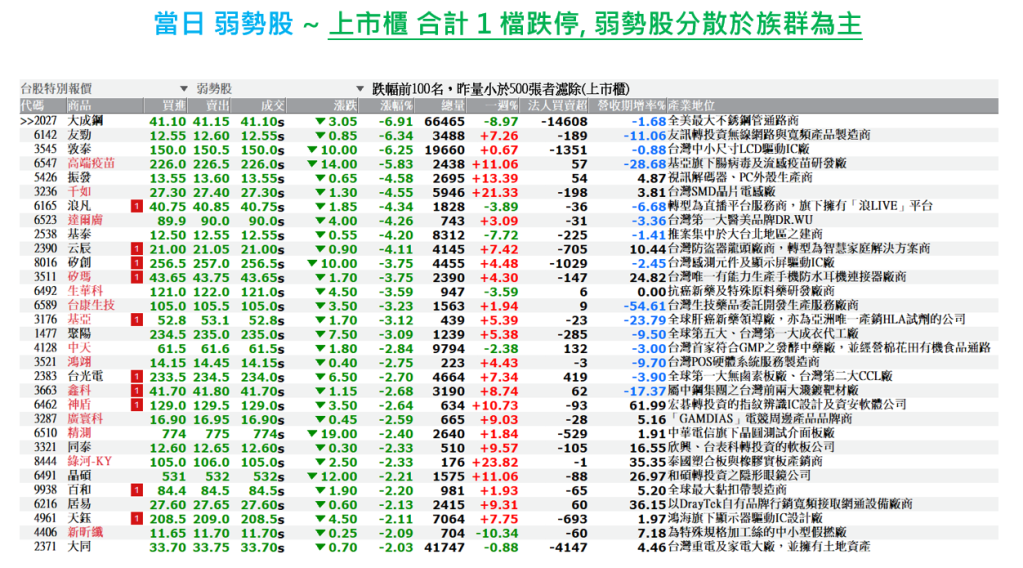Select the 綠河-KY stock name
Image resolution: width=1023 pixels, height=568 pixels.
91,462
